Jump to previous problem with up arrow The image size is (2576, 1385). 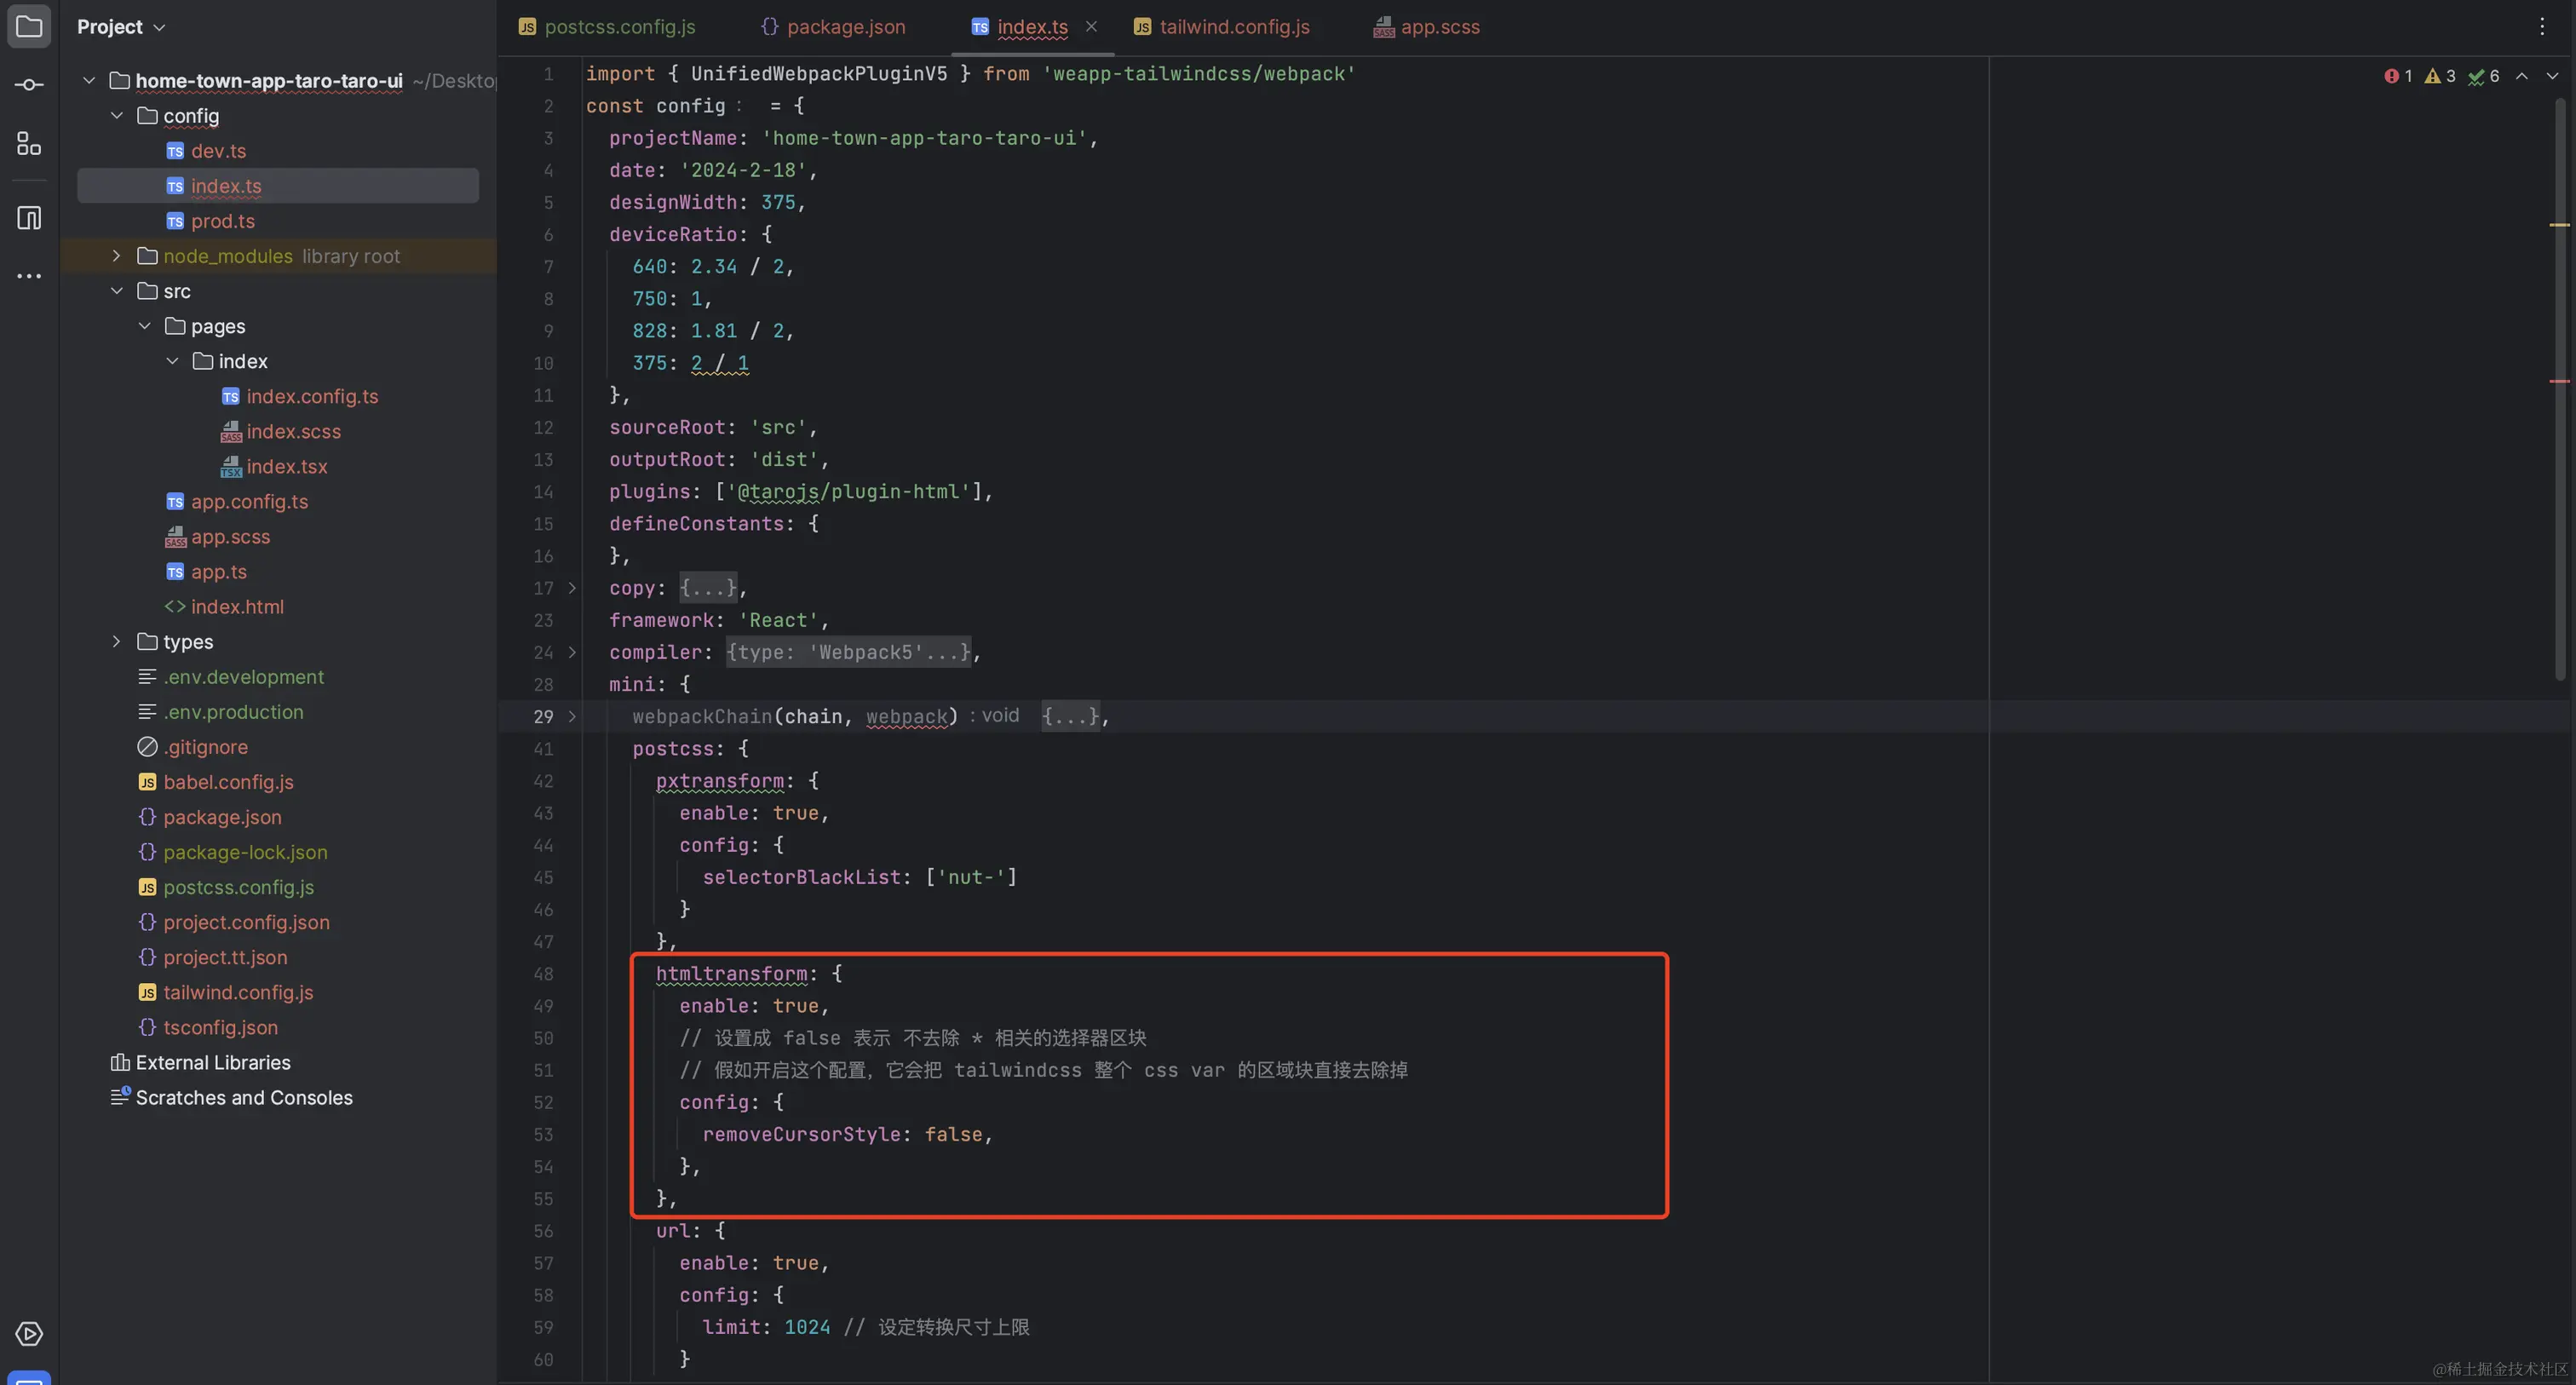tap(2523, 75)
